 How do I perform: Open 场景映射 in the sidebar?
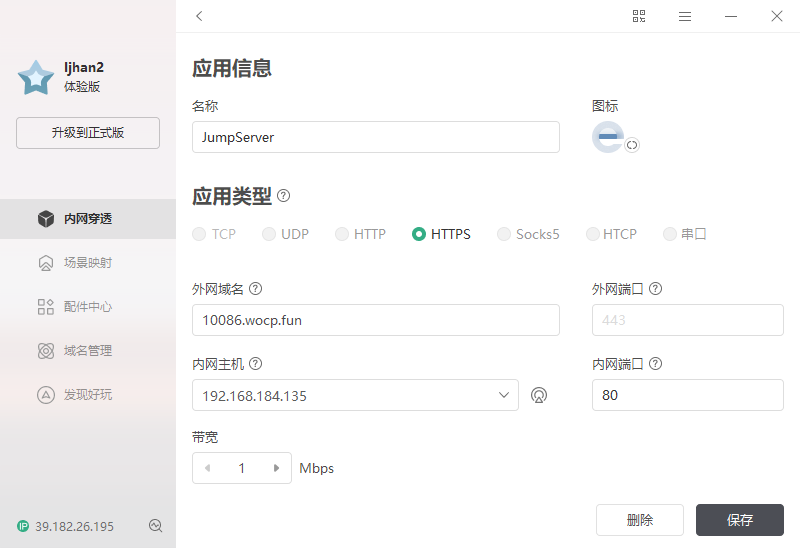coord(88,263)
